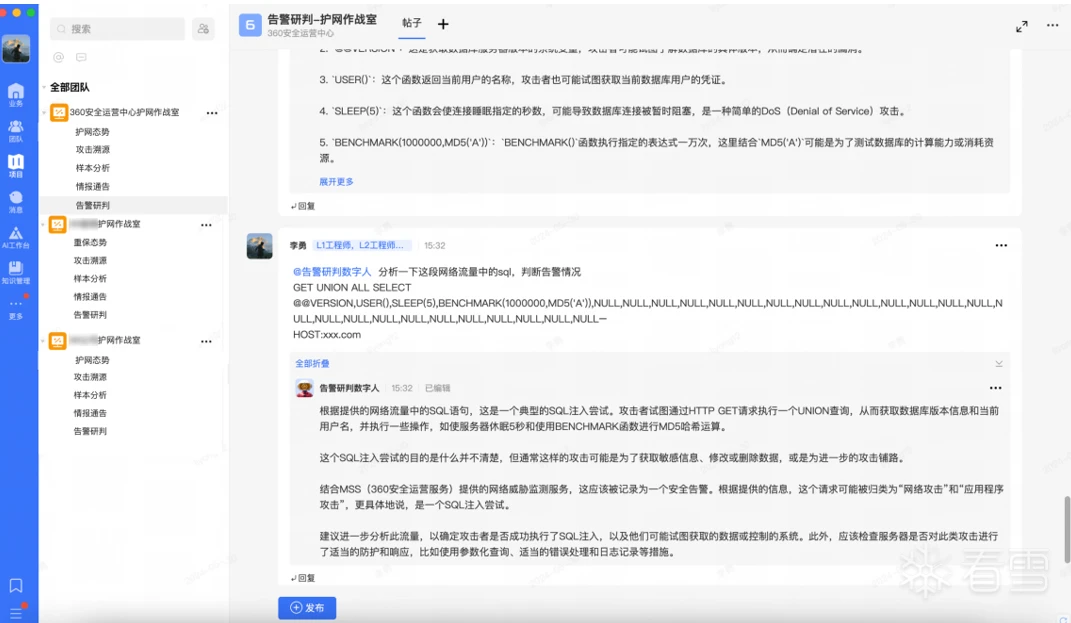
Task: Click the 发布 publish button
Action: [x=307, y=608]
